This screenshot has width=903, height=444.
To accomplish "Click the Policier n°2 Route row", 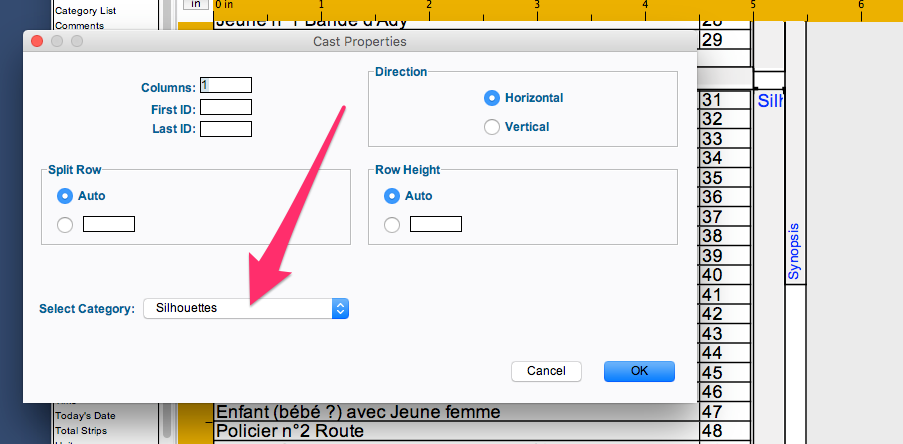I will (290, 431).
